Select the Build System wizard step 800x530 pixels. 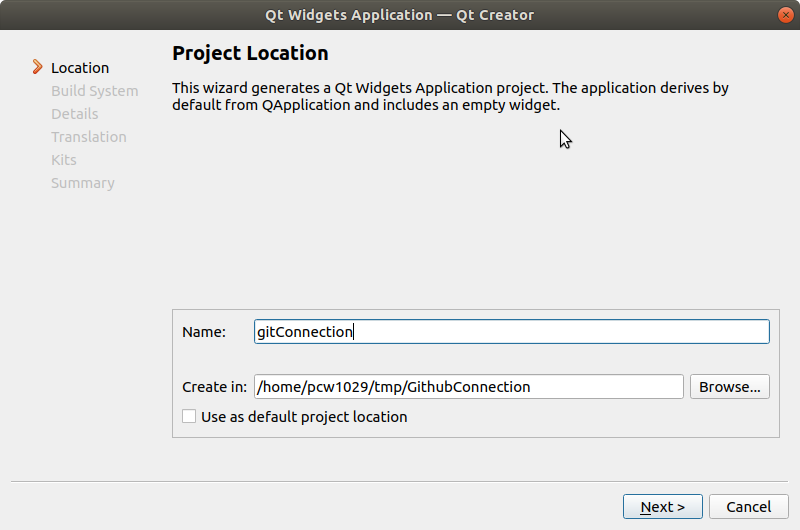pyautogui.click(x=94, y=91)
